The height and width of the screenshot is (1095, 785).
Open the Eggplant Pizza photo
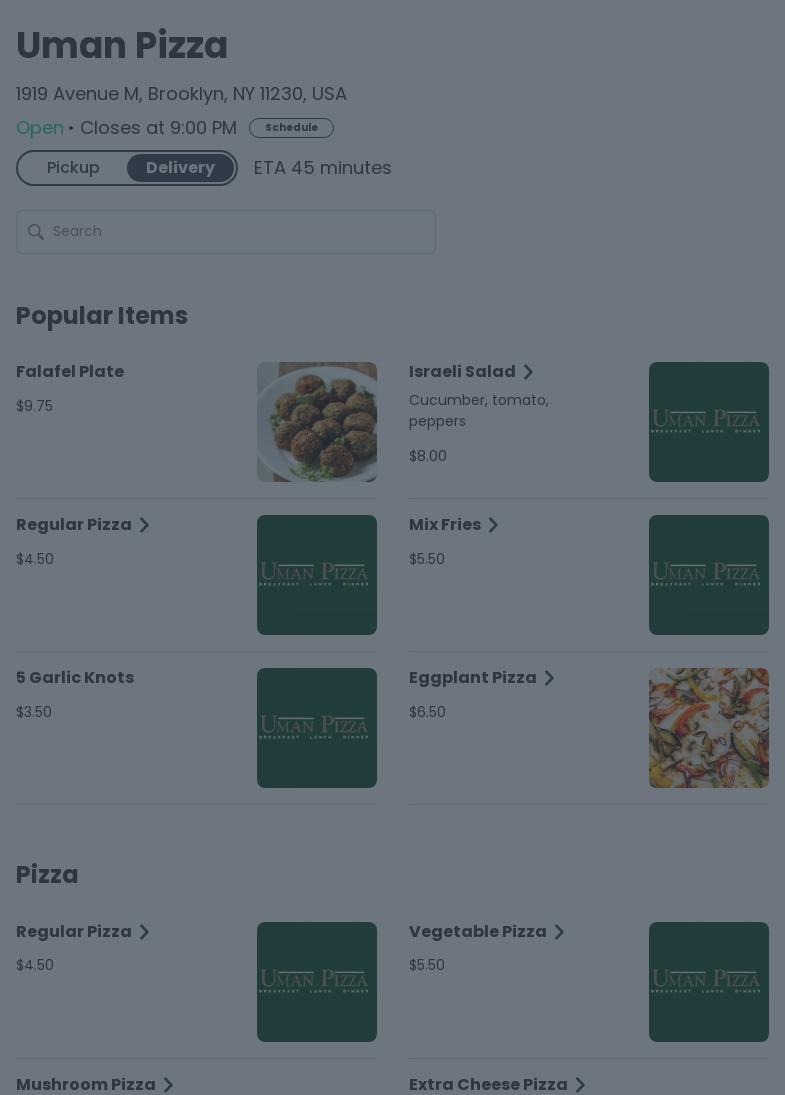coord(708,728)
